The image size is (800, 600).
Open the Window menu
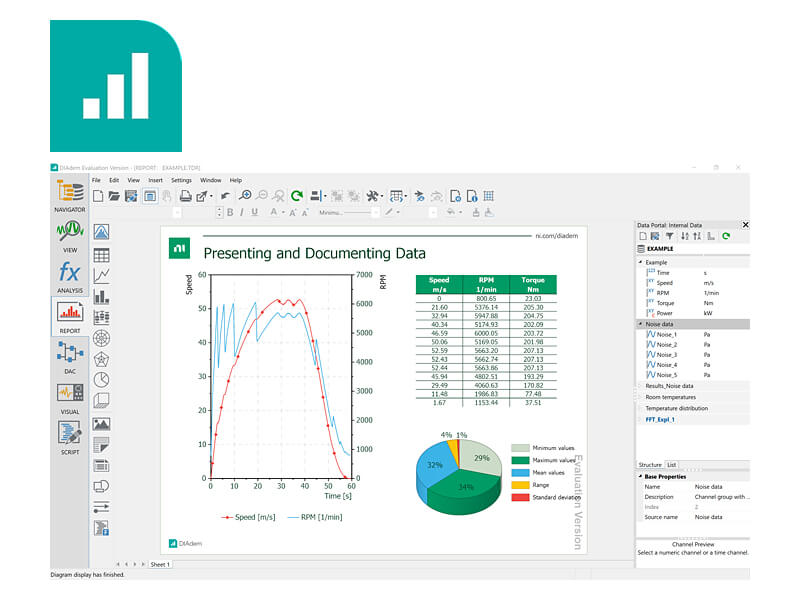click(x=210, y=180)
